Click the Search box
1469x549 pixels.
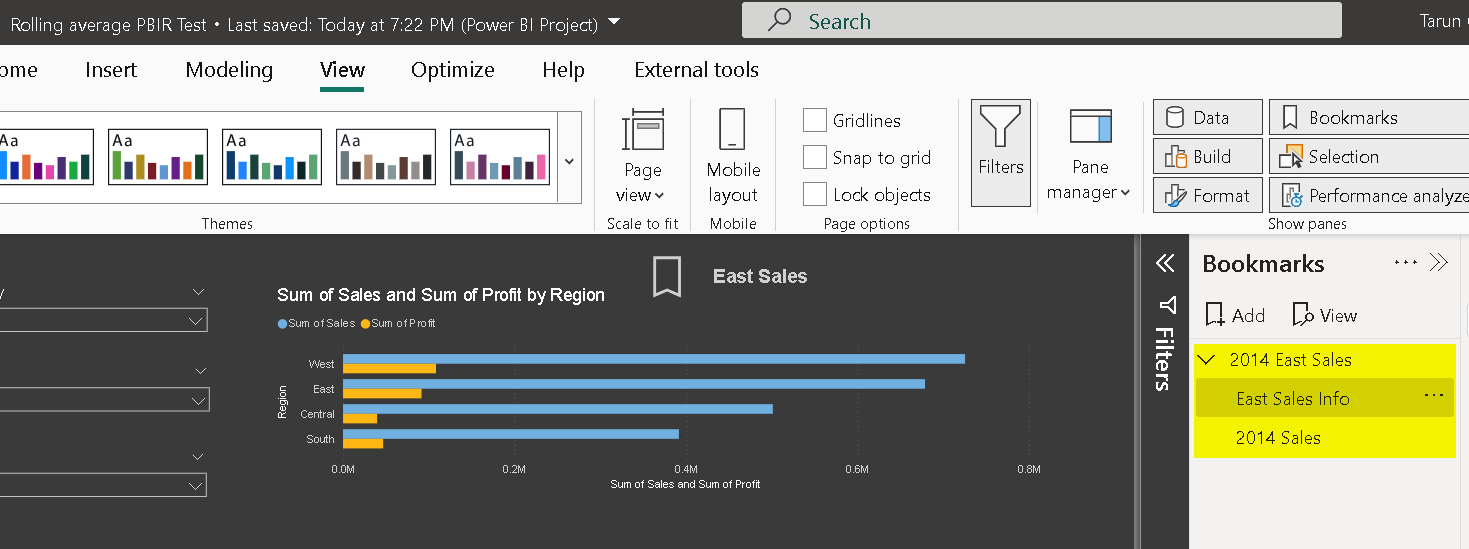(x=1040, y=21)
